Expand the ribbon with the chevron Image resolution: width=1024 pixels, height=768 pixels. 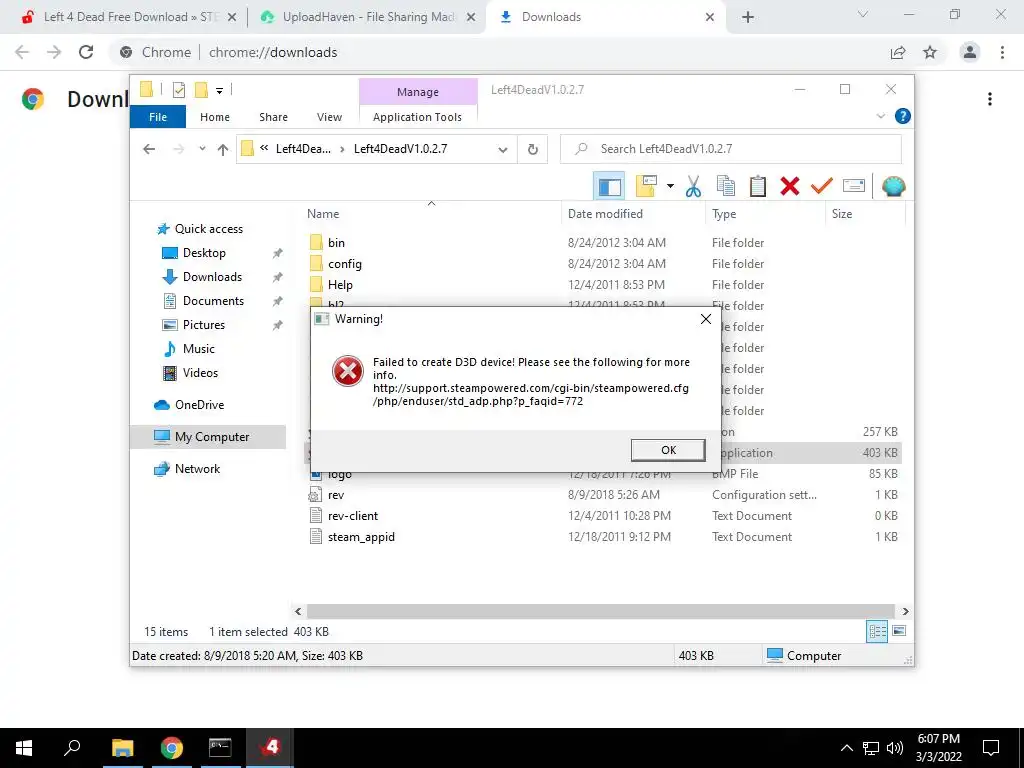[880, 116]
